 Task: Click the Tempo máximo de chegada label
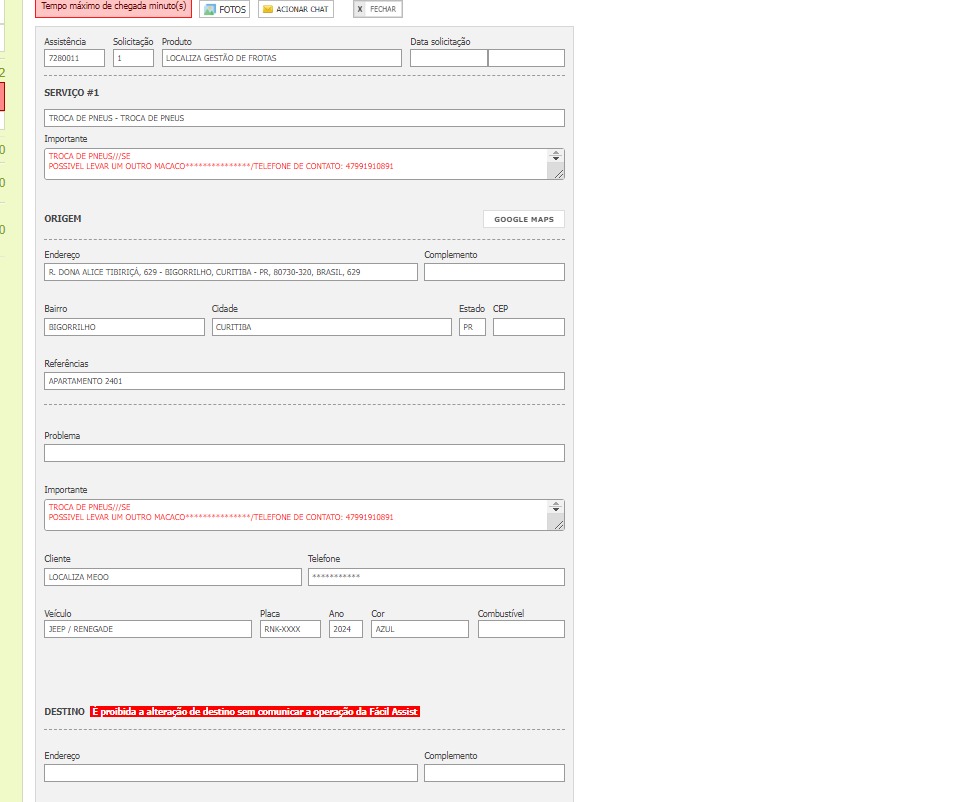coord(114,7)
